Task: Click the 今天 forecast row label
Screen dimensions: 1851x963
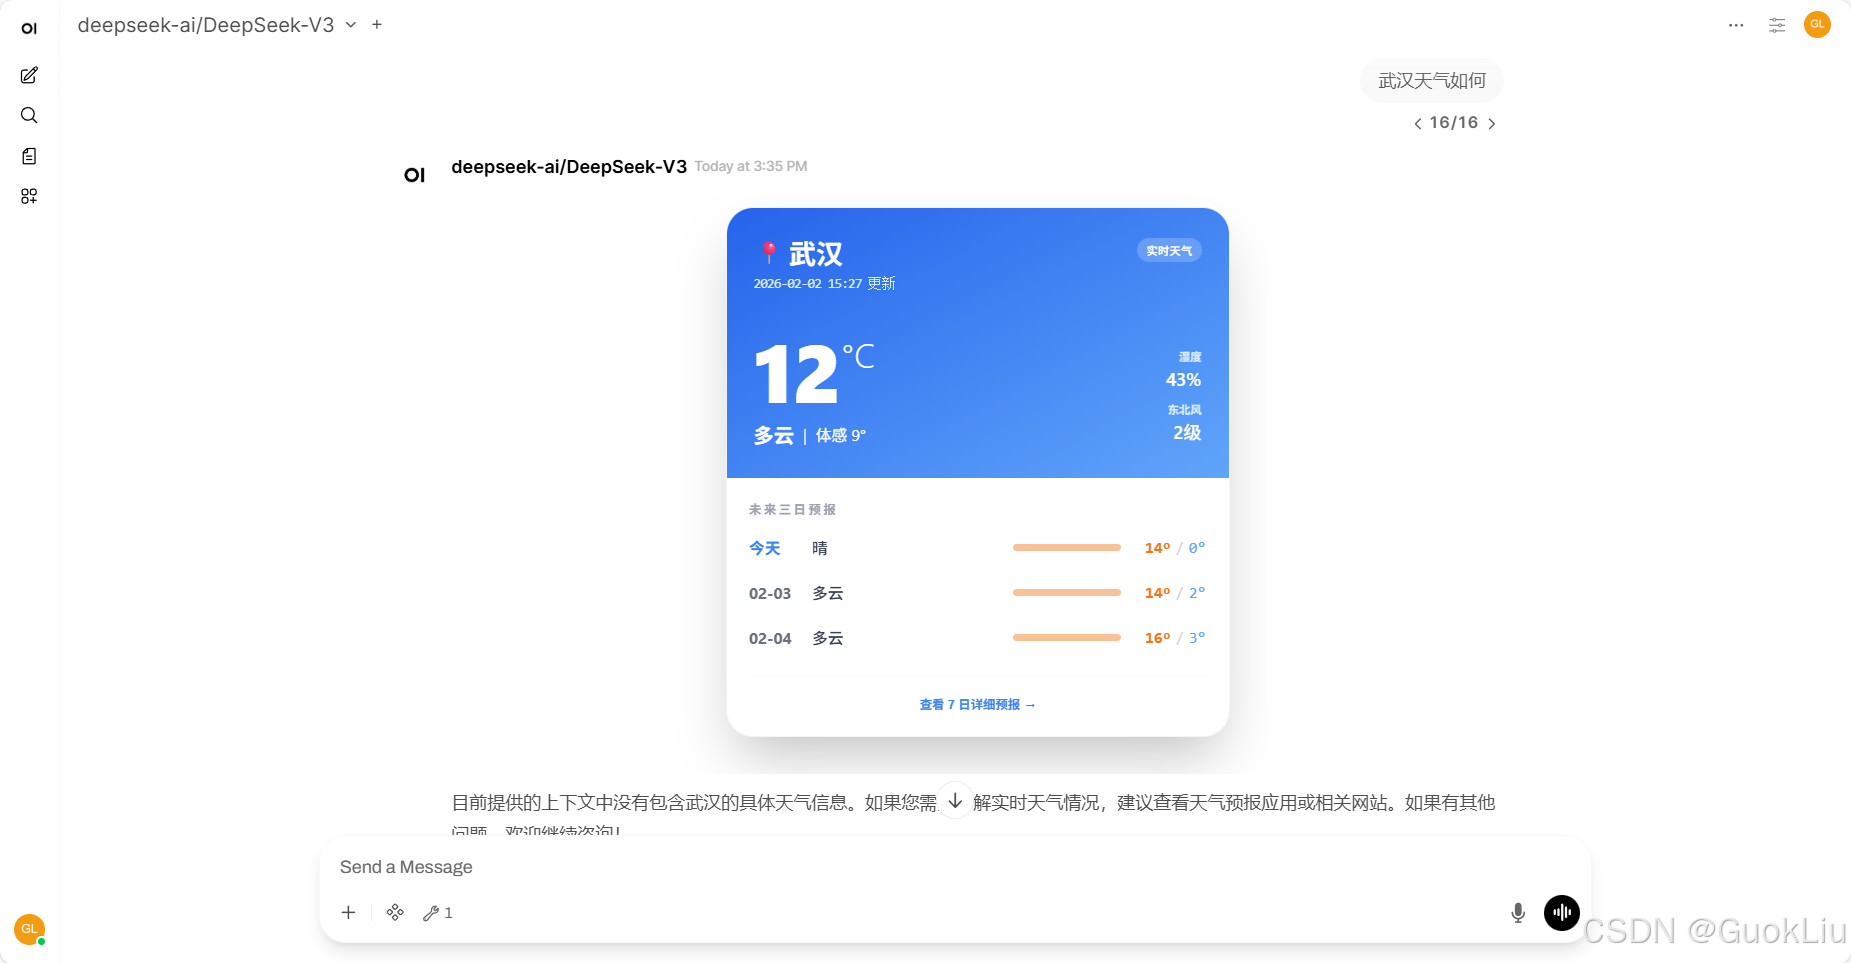Action: tap(765, 548)
